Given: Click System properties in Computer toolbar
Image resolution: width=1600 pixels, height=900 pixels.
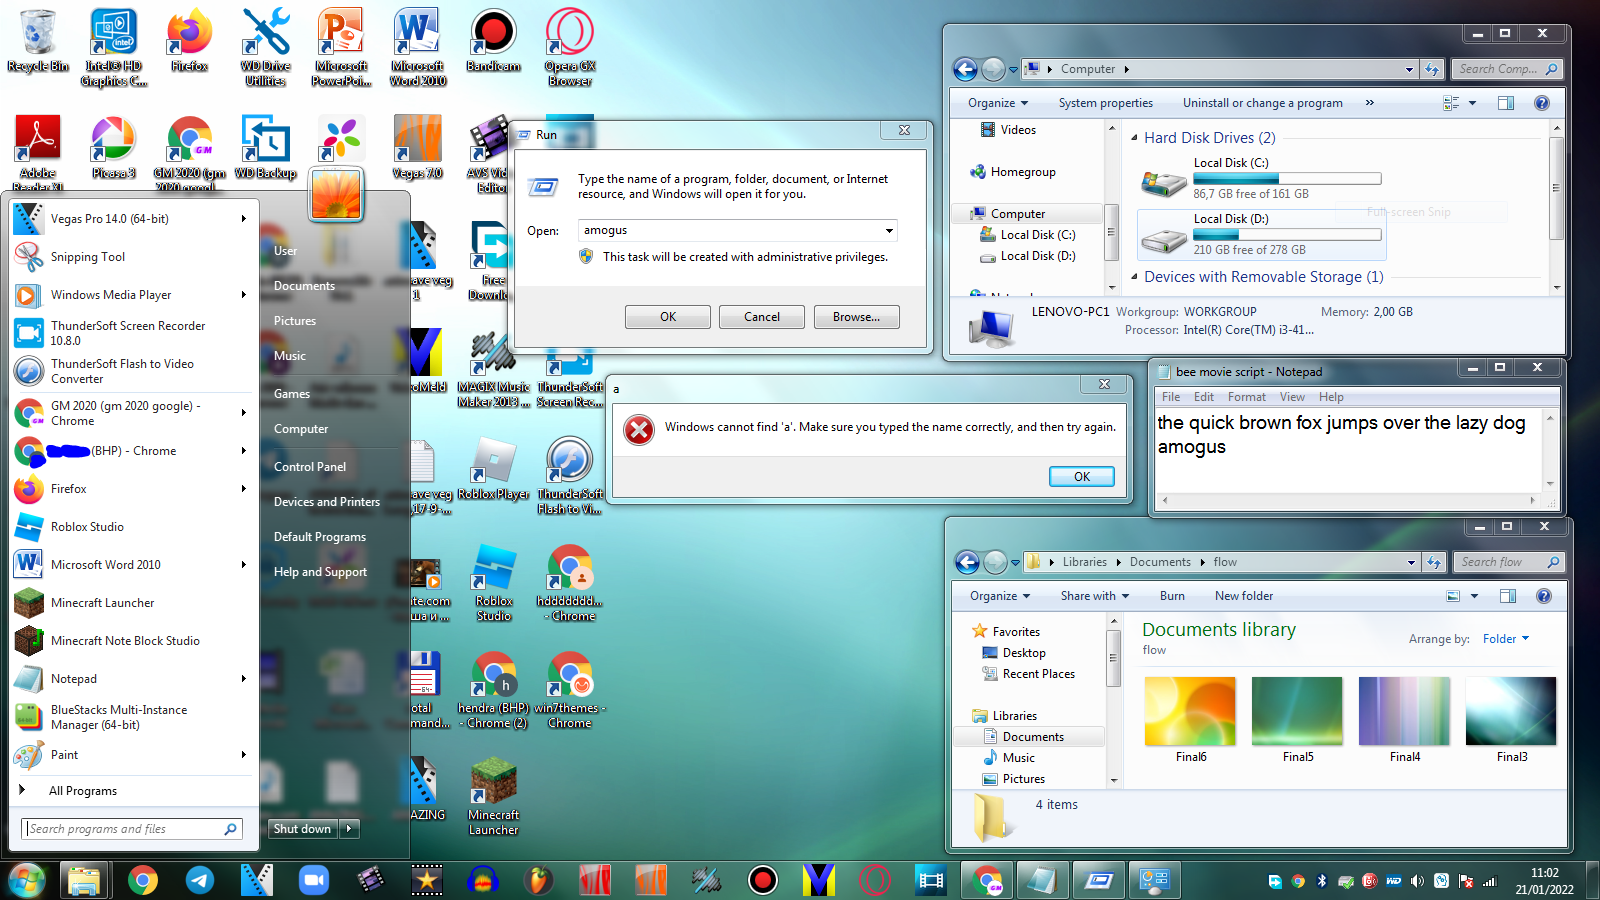Looking at the screenshot, I should point(1105,103).
